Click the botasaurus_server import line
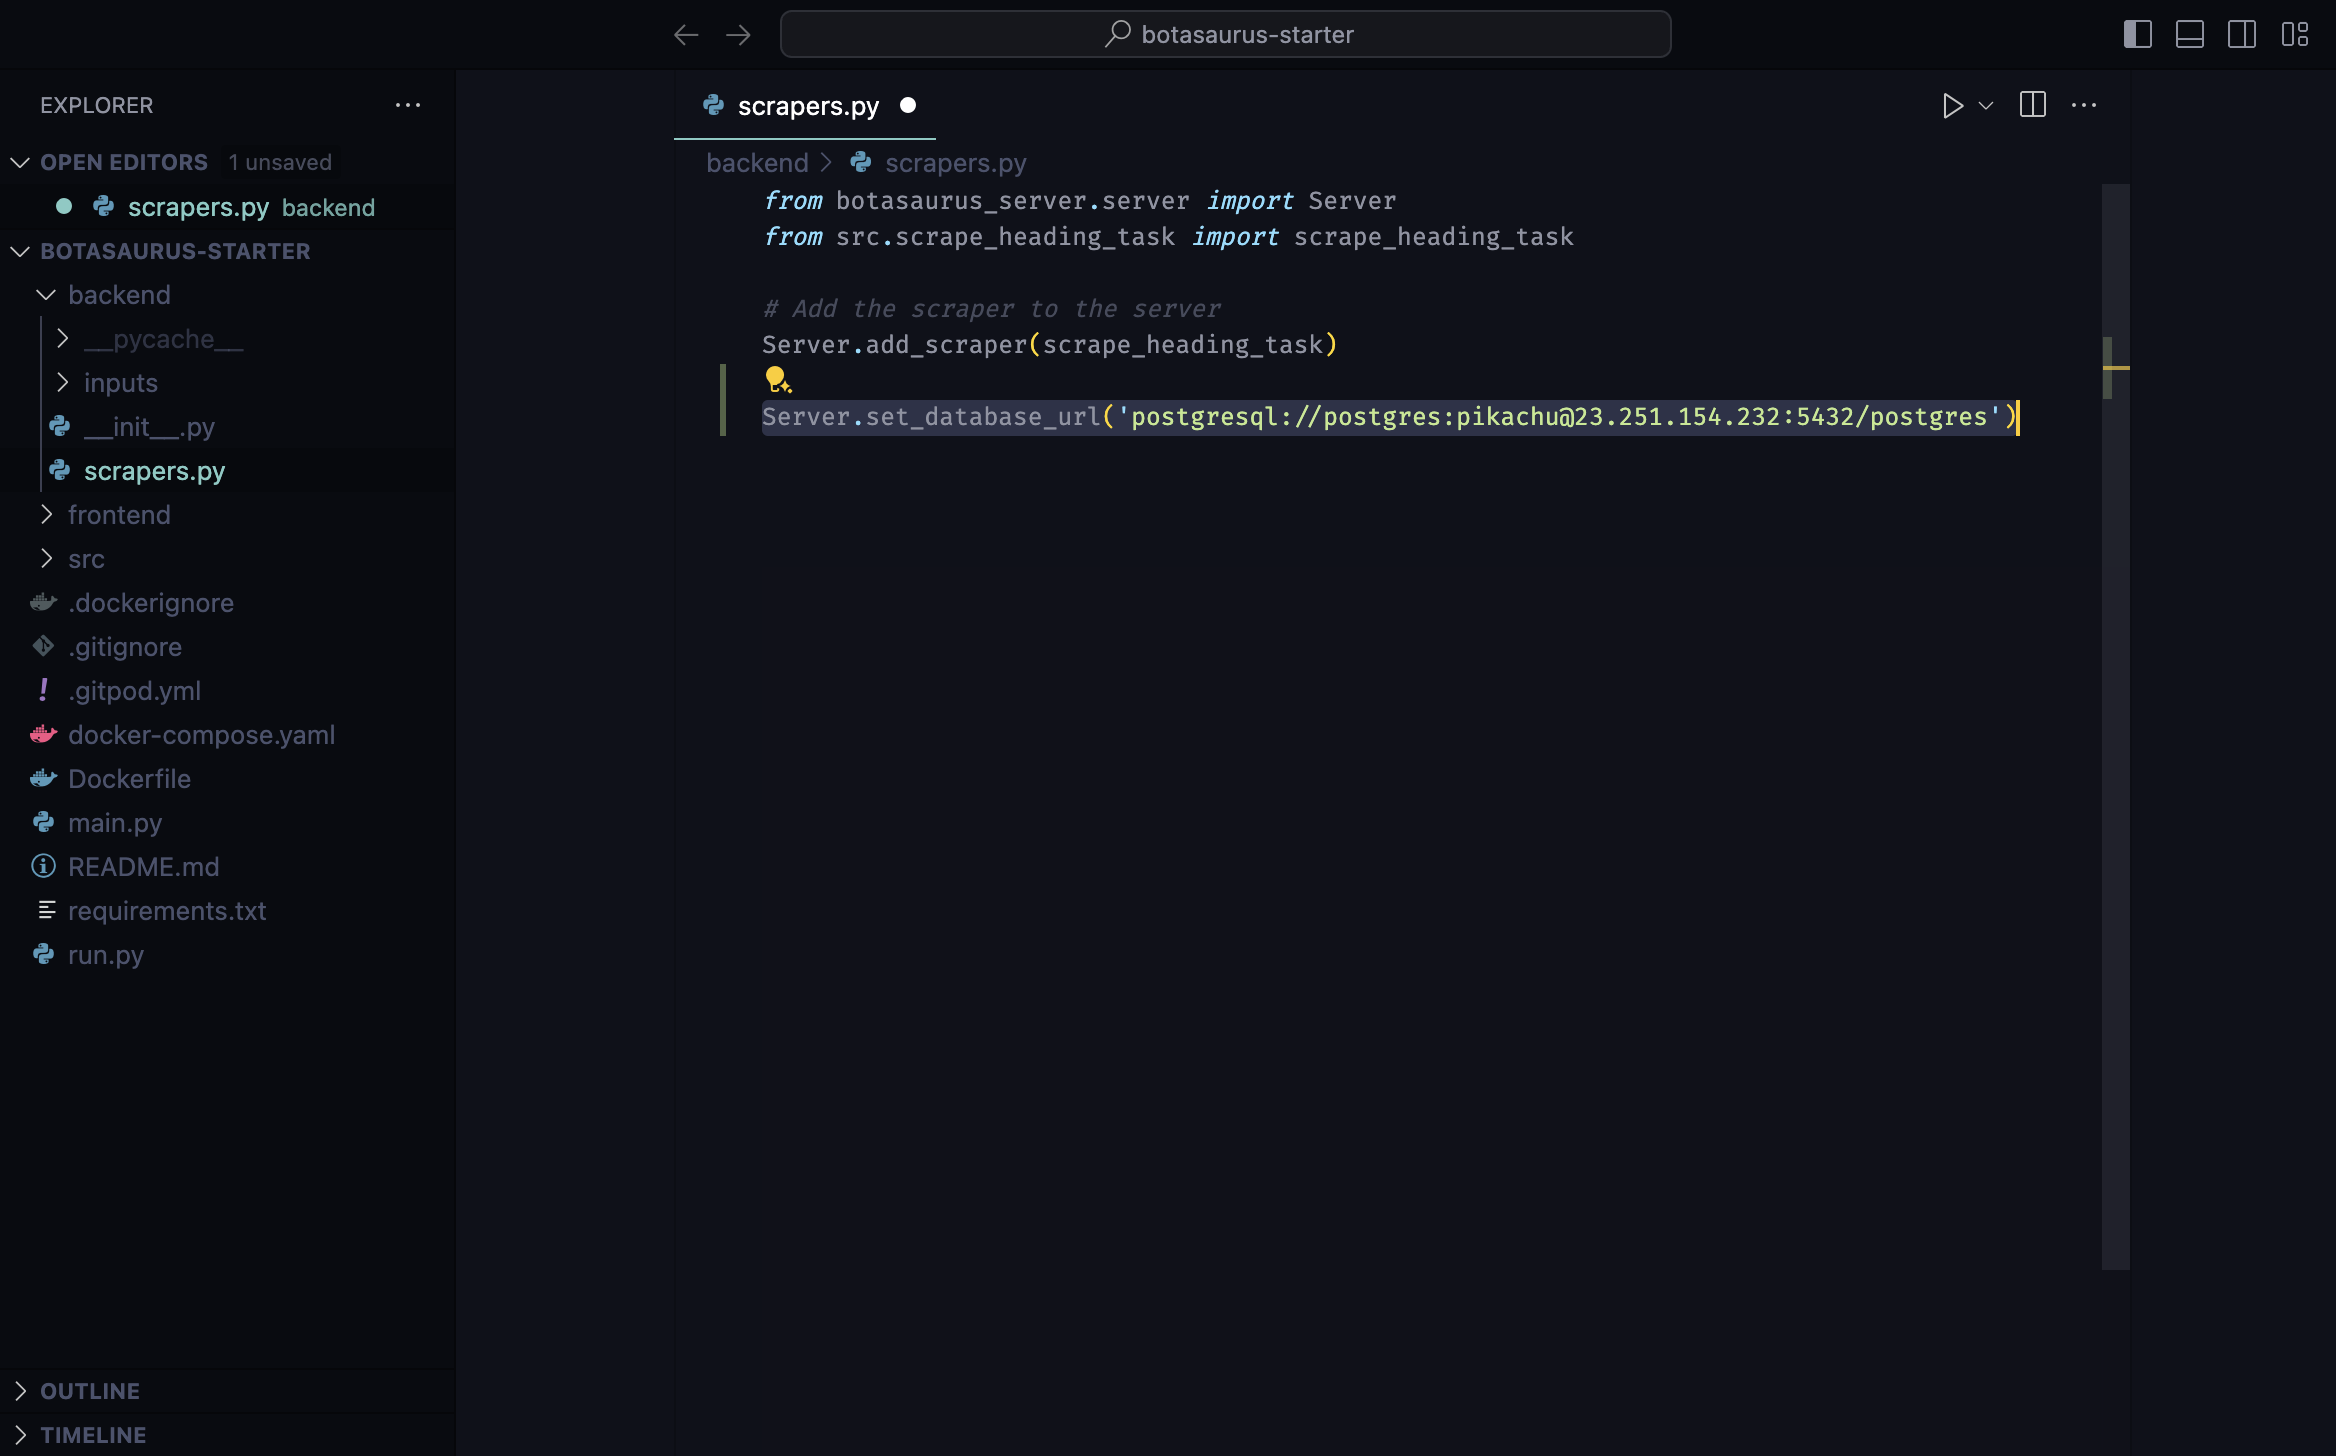This screenshot has height=1456, width=2336. pos(1079,201)
